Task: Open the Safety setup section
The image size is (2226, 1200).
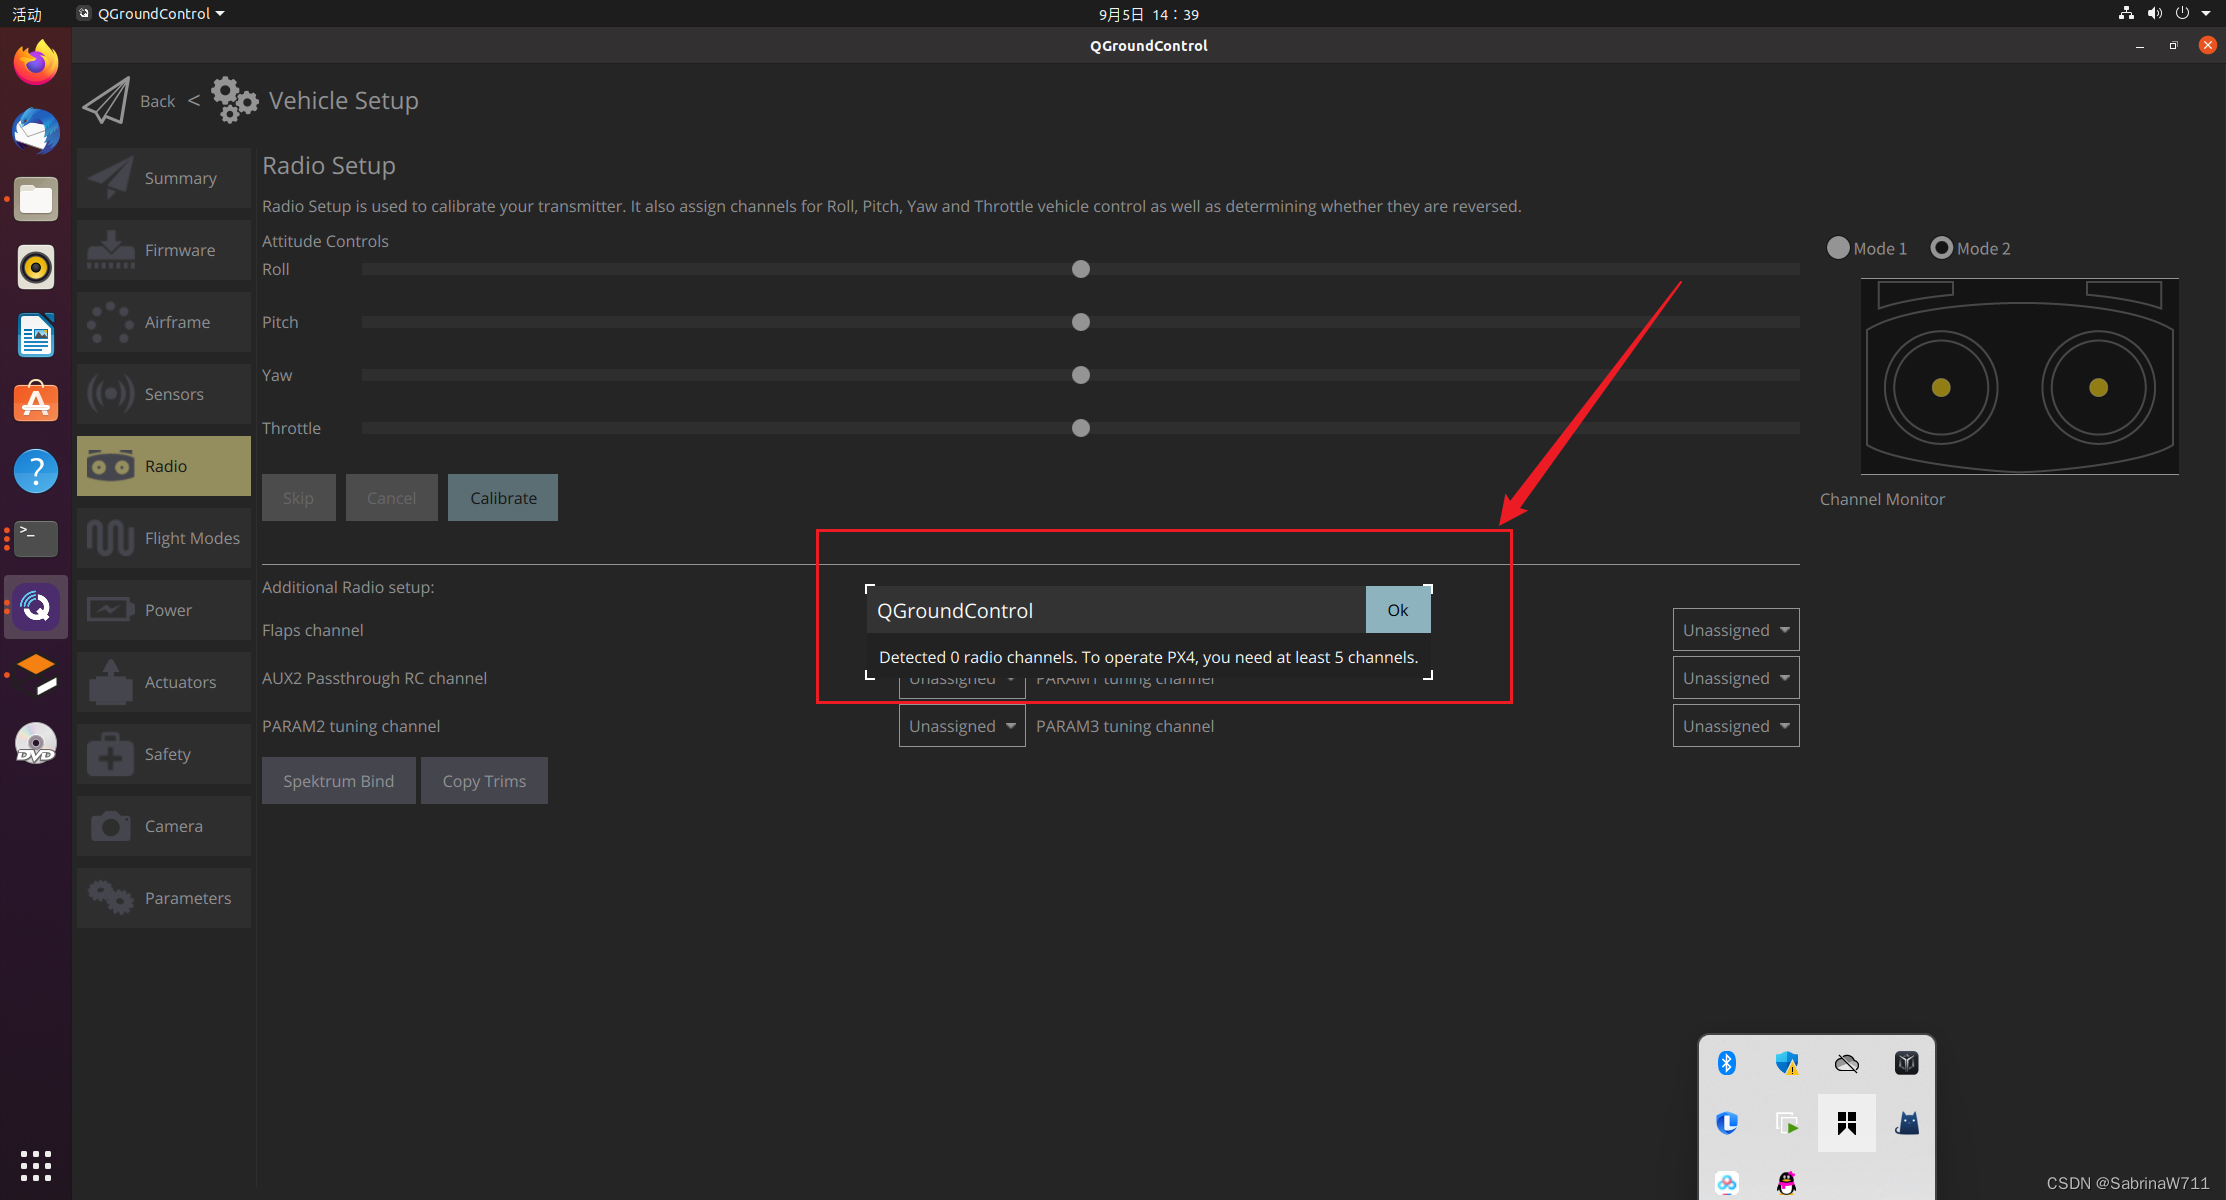Action: [164, 754]
